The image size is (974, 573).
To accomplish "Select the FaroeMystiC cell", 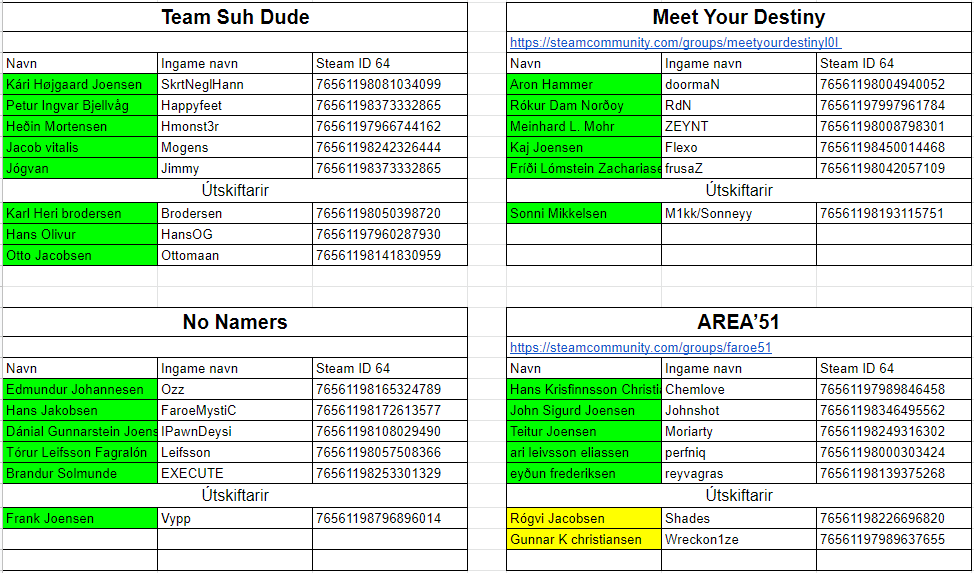I will click(235, 411).
